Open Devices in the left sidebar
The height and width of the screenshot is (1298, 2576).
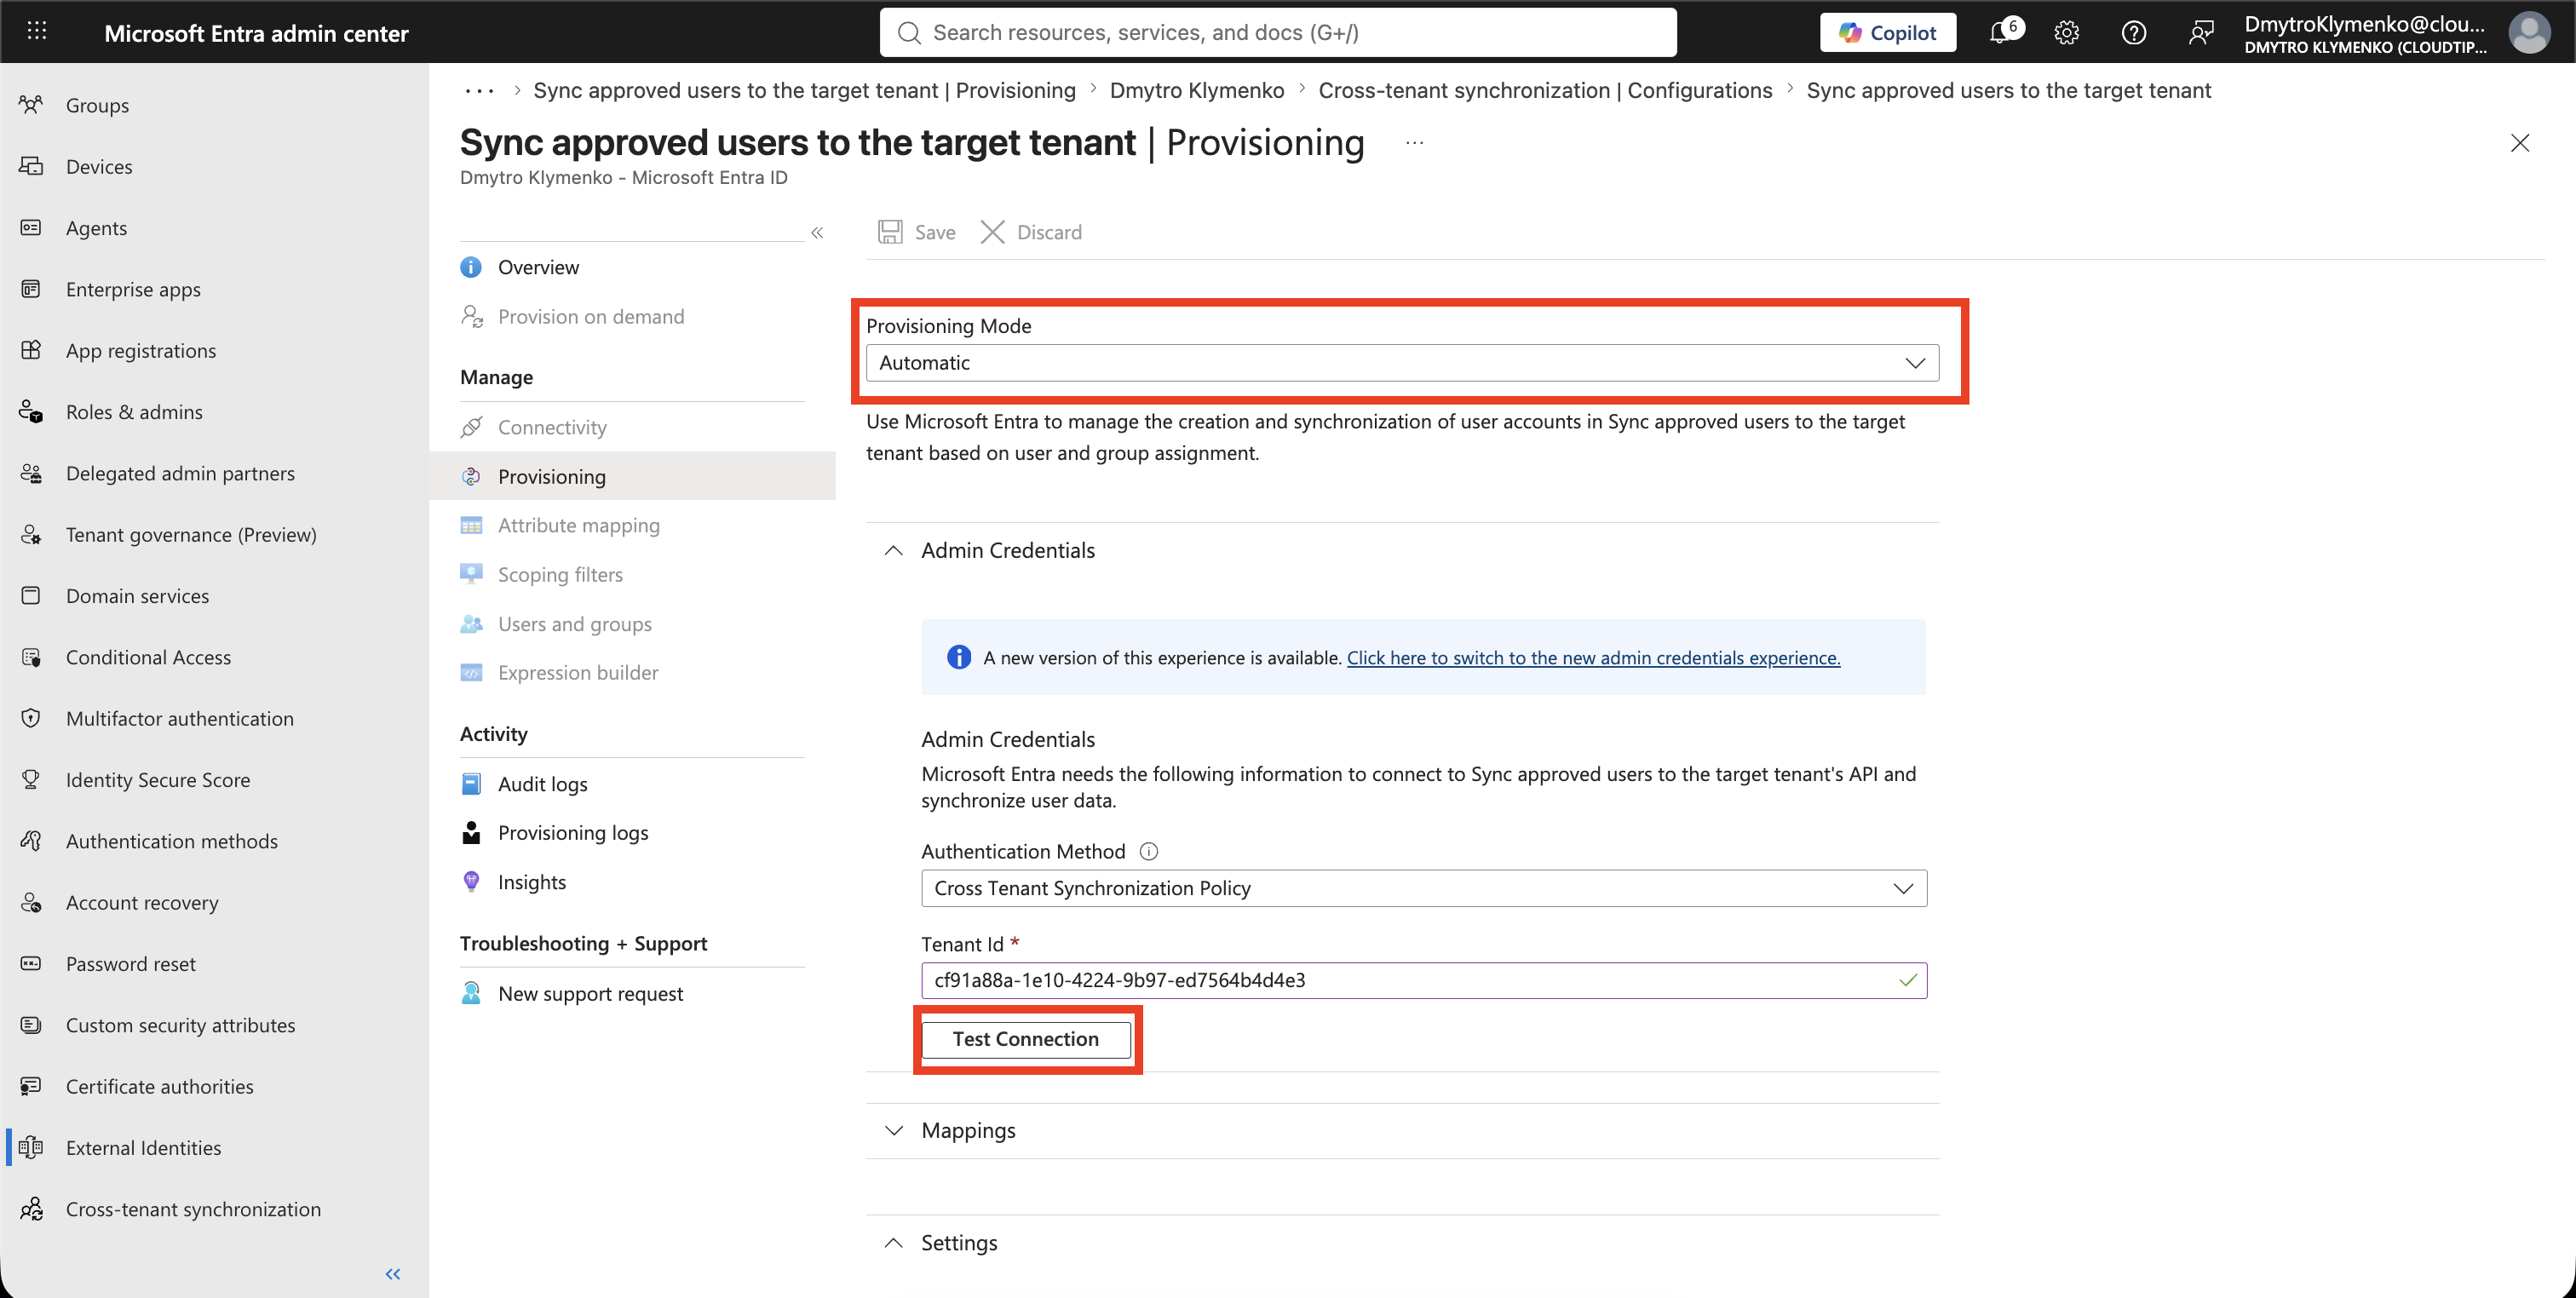pos(99,166)
